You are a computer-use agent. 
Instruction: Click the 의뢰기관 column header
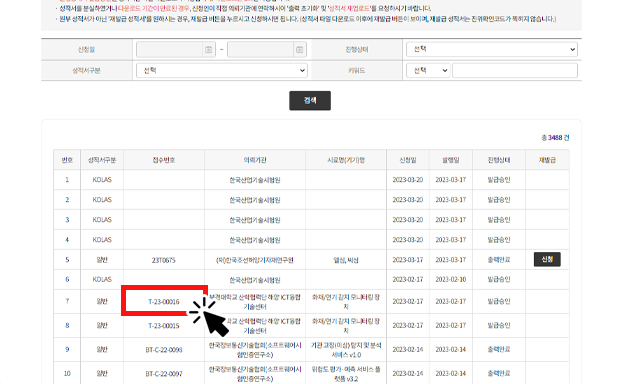click(255, 160)
